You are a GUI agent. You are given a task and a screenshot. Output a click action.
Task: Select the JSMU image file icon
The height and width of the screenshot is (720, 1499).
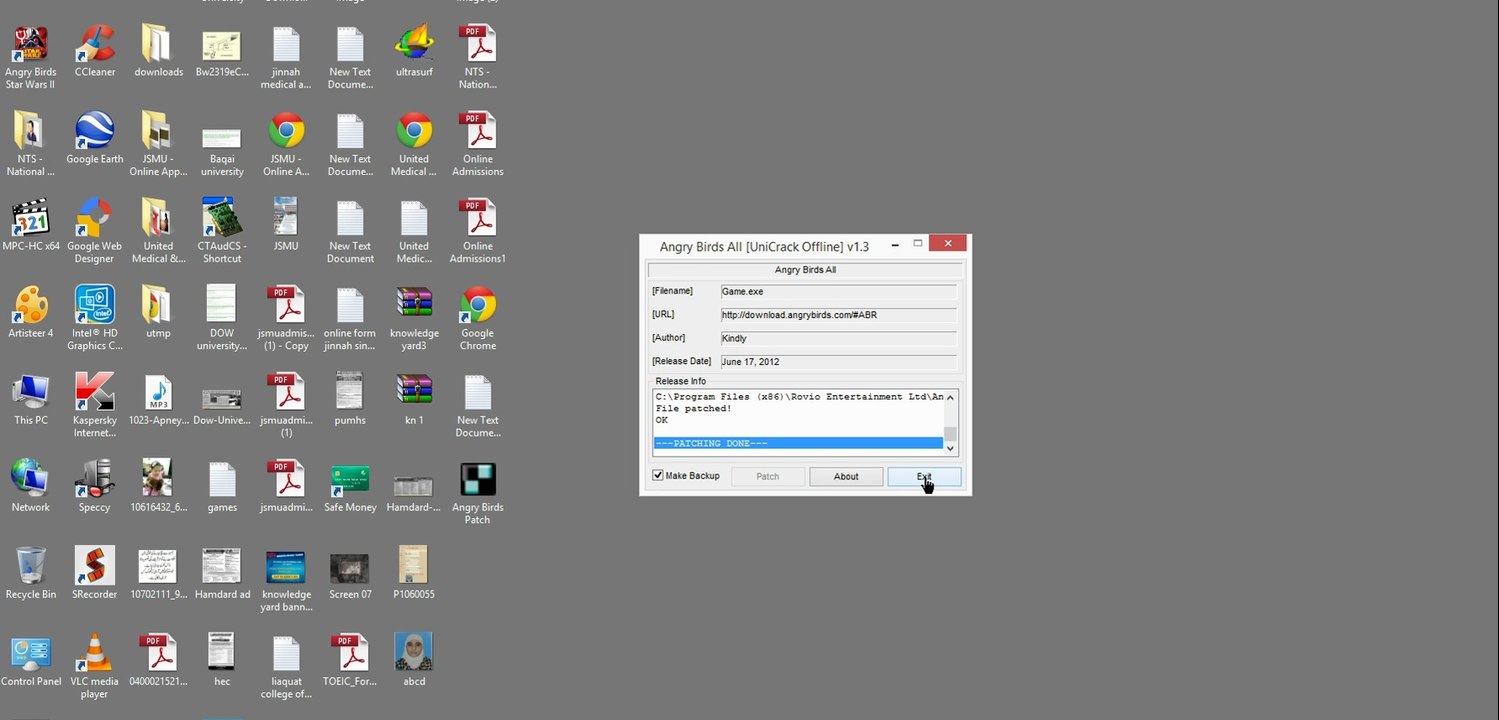(x=286, y=218)
